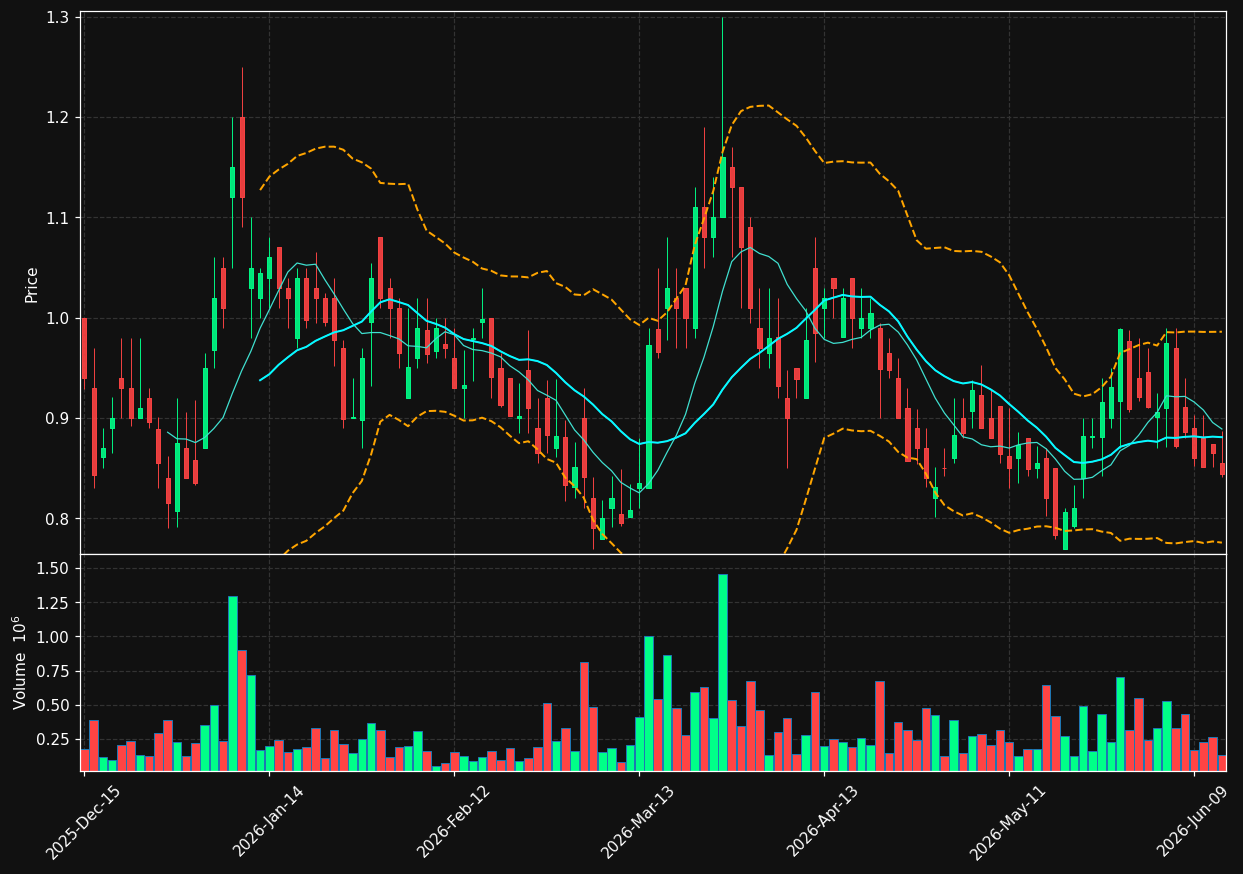Select the 0.8 price tick label
1243x874 pixels.
pyautogui.click(x=57, y=518)
